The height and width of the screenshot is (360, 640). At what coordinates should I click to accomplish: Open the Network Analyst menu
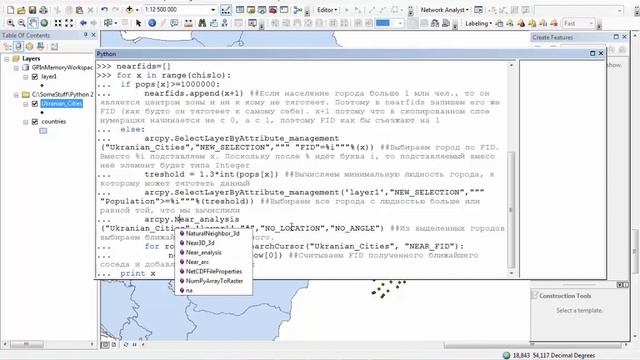pos(444,10)
